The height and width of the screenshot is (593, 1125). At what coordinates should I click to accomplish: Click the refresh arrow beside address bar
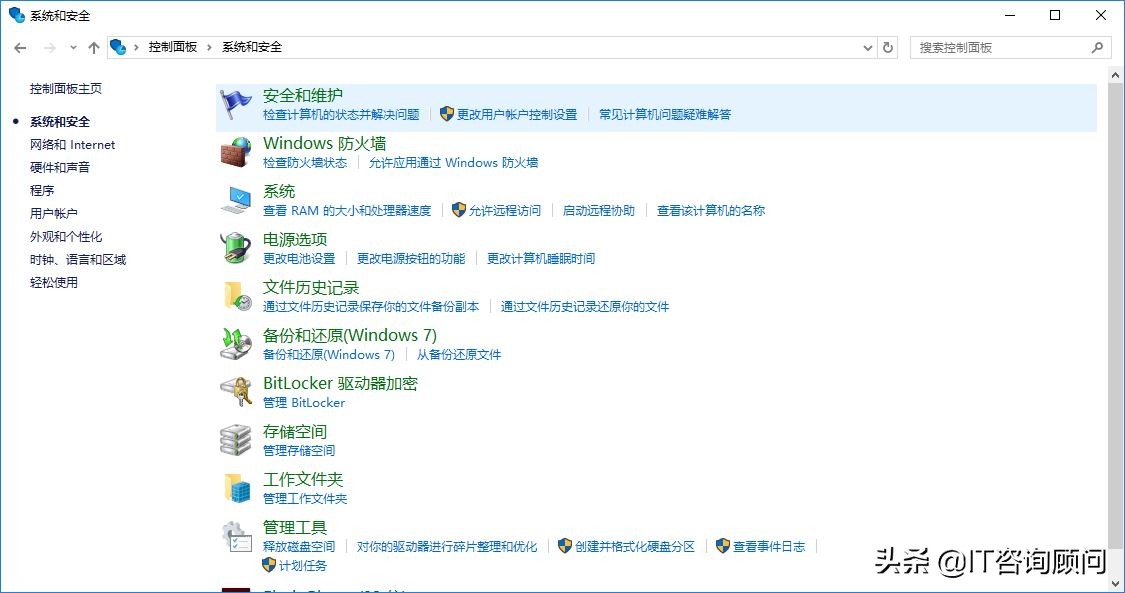tap(889, 47)
